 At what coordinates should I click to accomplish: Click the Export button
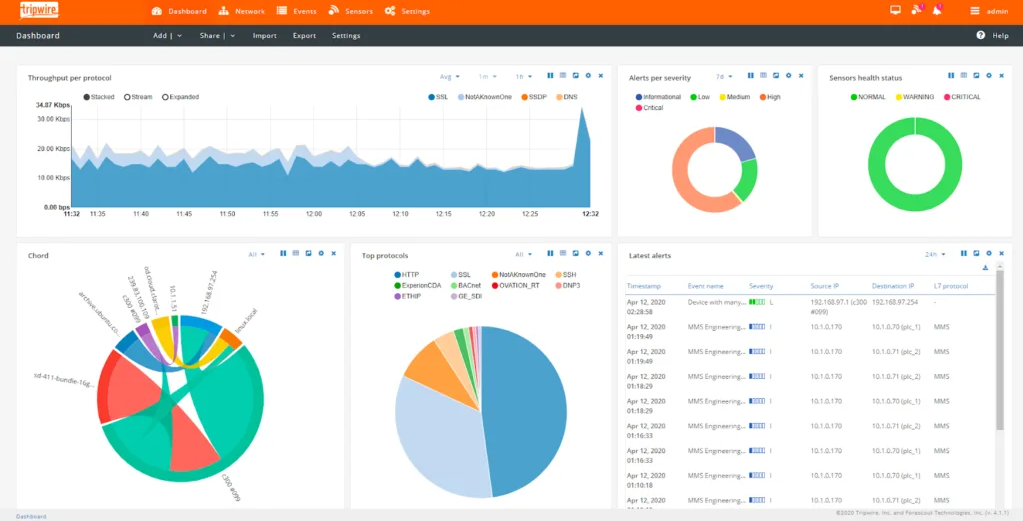[x=304, y=35]
